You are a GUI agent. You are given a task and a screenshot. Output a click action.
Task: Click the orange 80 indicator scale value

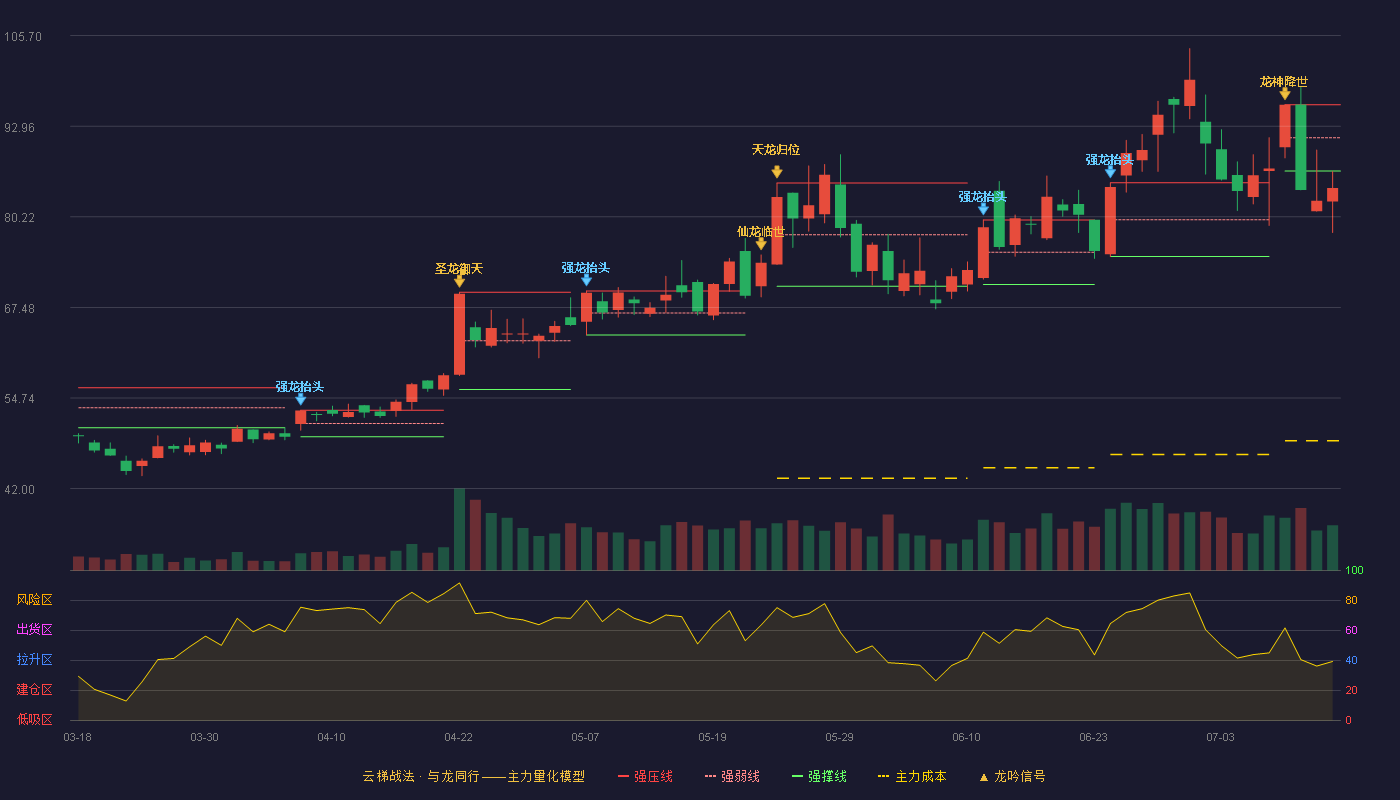point(1351,600)
